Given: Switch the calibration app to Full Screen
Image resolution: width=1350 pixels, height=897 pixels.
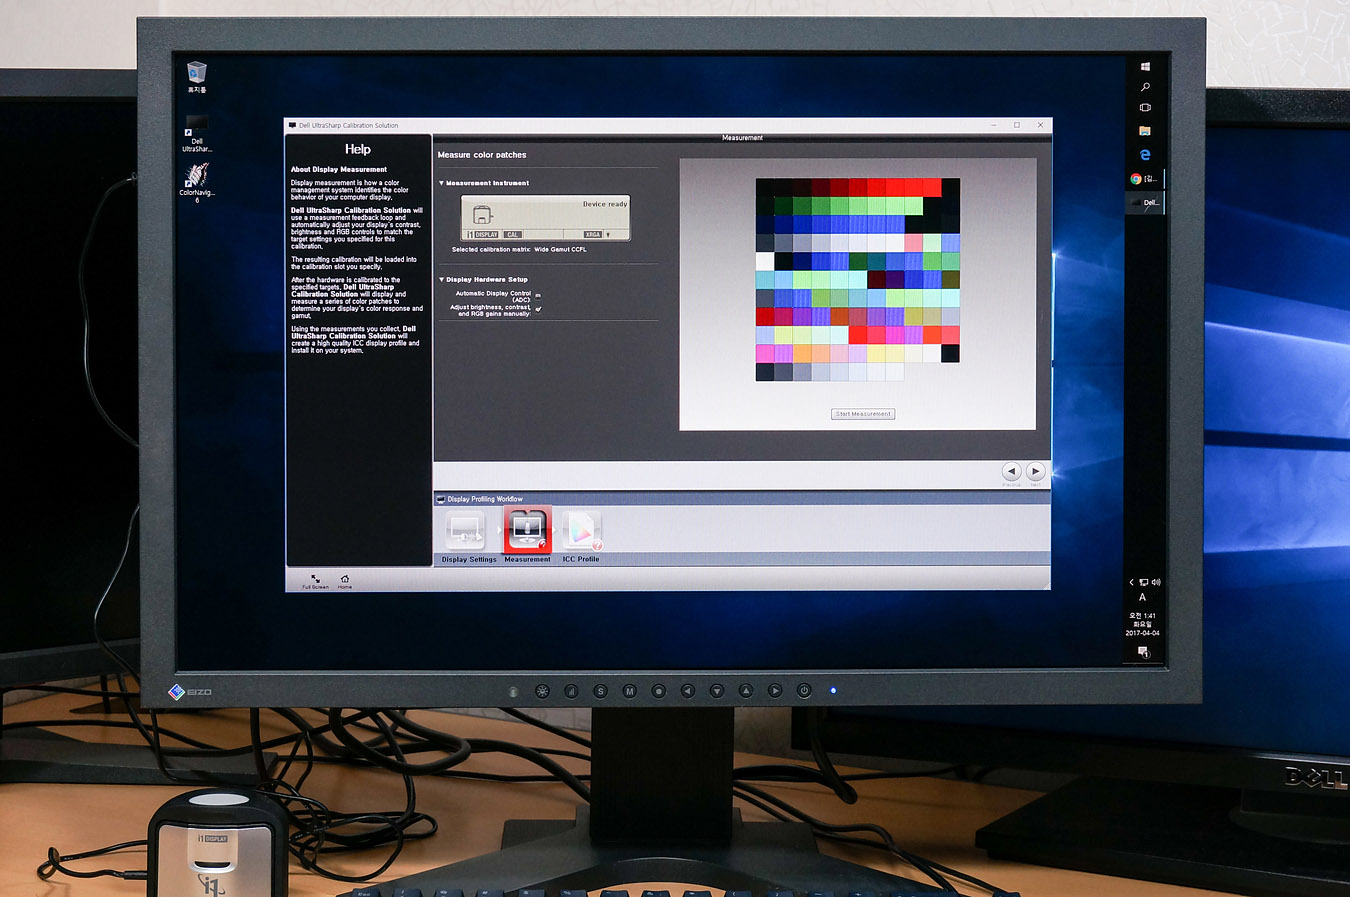Looking at the screenshot, I should (315, 581).
